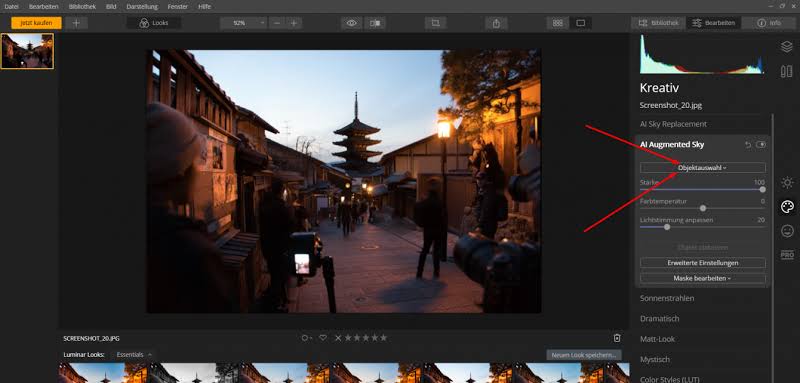The width and height of the screenshot is (800, 383).
Task: Toggle the AI Augmented Sky switch
Action: [761, 145]
